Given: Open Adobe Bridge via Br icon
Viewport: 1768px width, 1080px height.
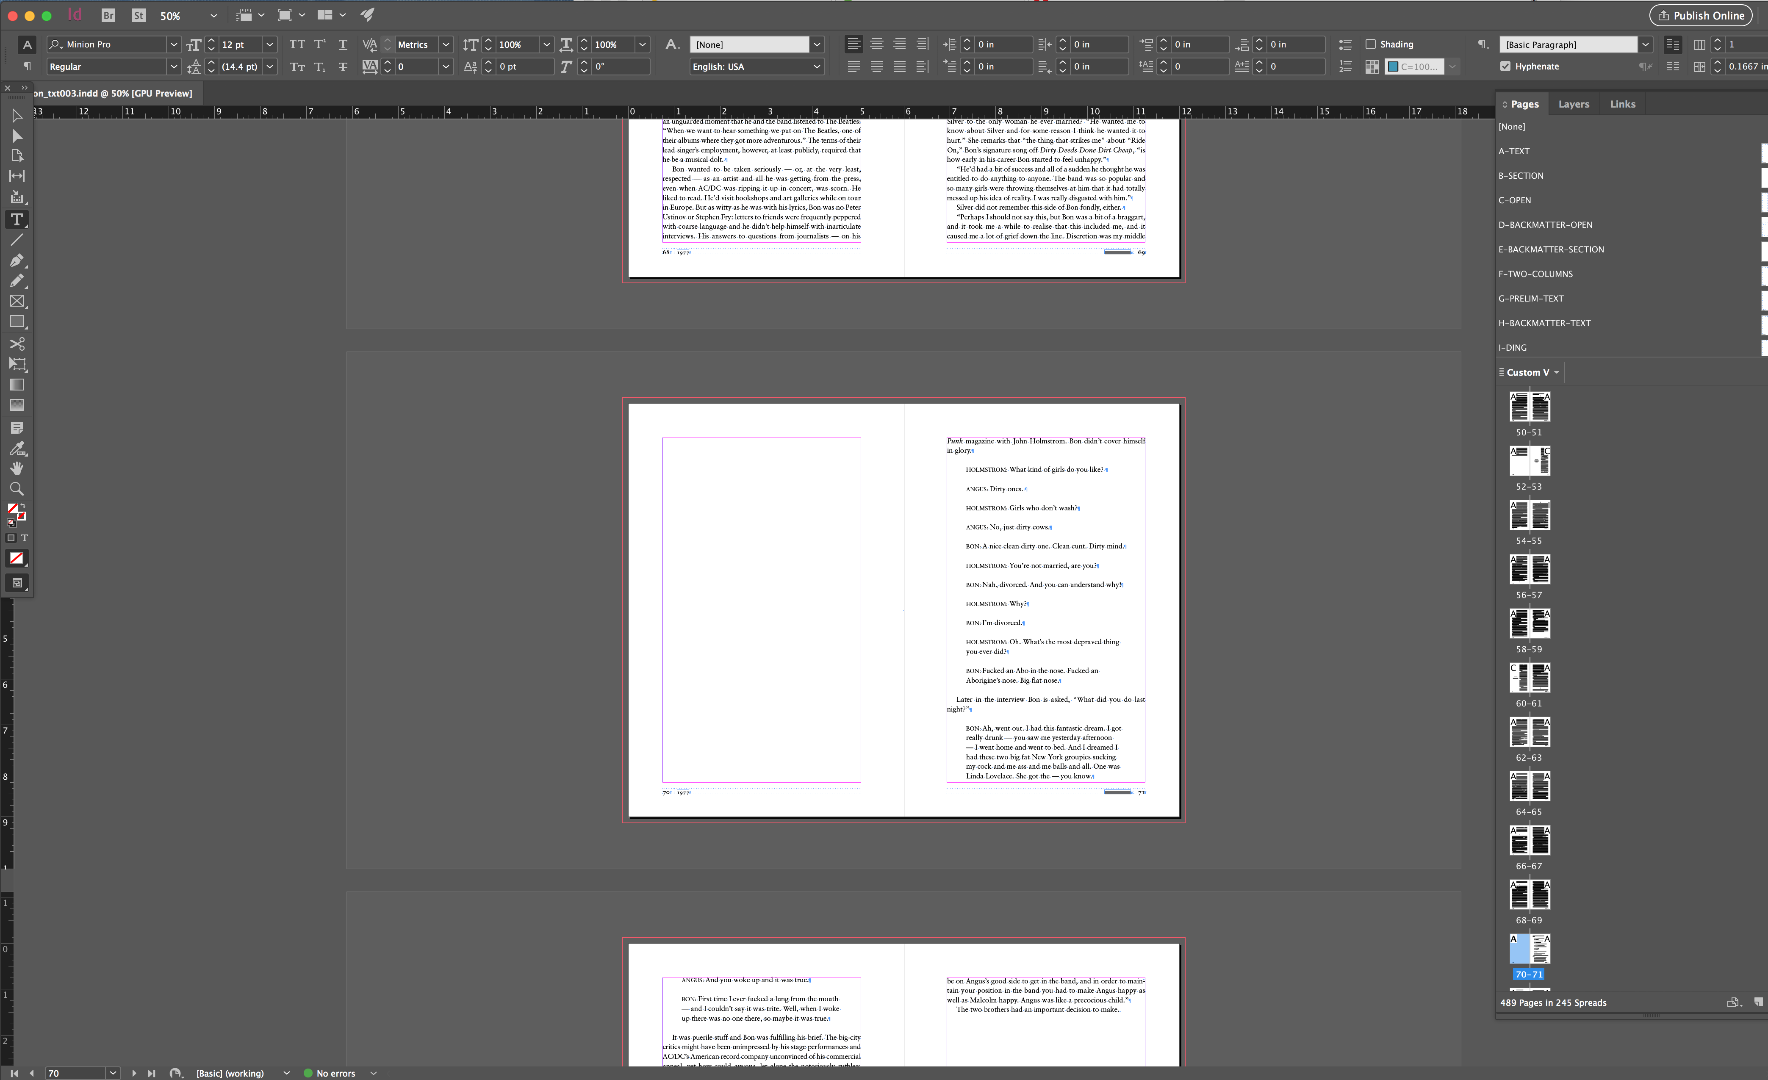Looking at the screenshot, I should point(108,15).
